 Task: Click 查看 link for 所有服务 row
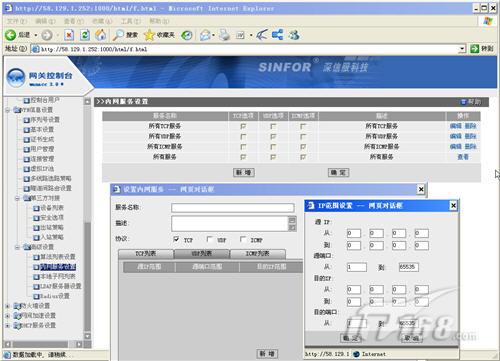[463, 157]
